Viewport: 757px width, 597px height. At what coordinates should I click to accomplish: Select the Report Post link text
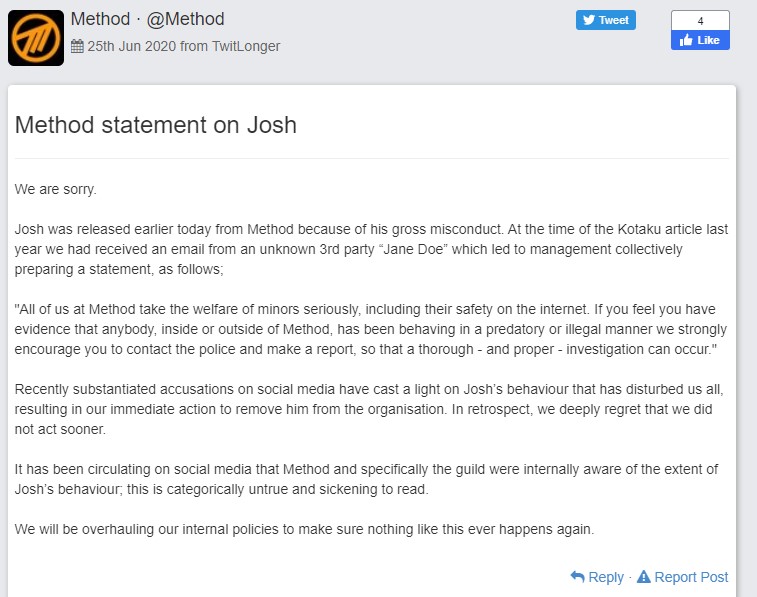(691, 577)
